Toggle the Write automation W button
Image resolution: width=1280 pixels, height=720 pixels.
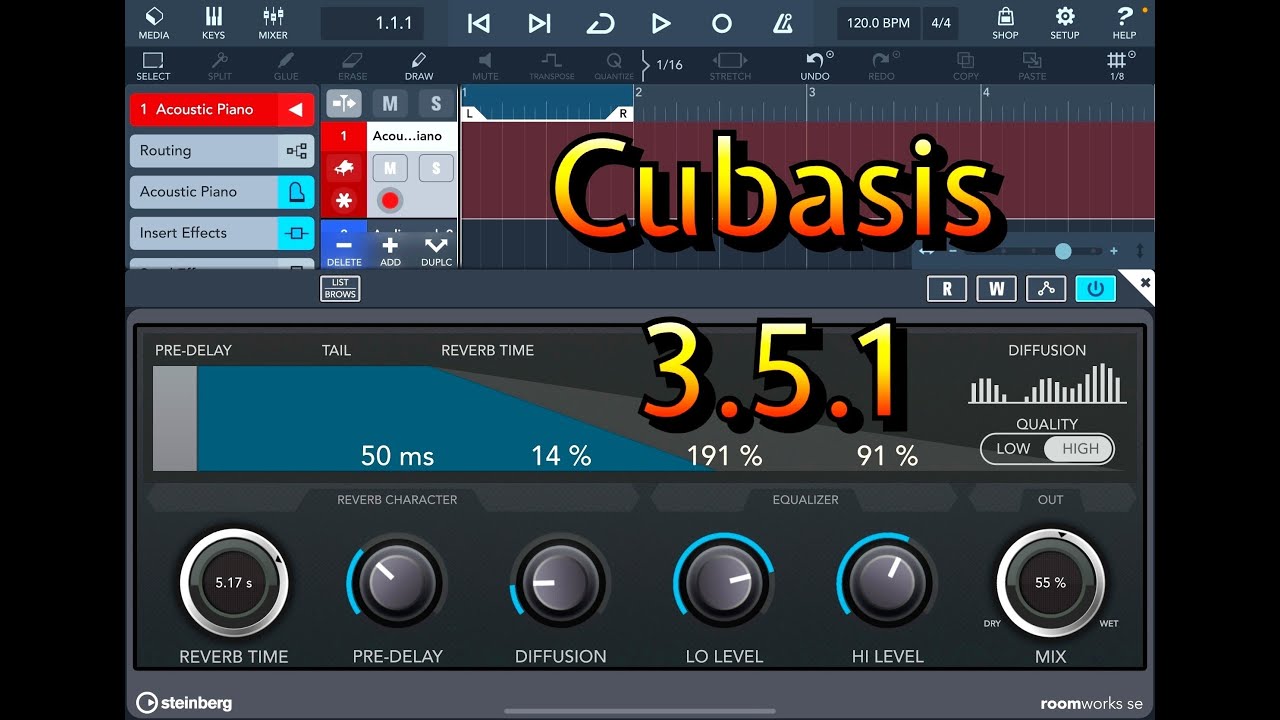[996, 289]
